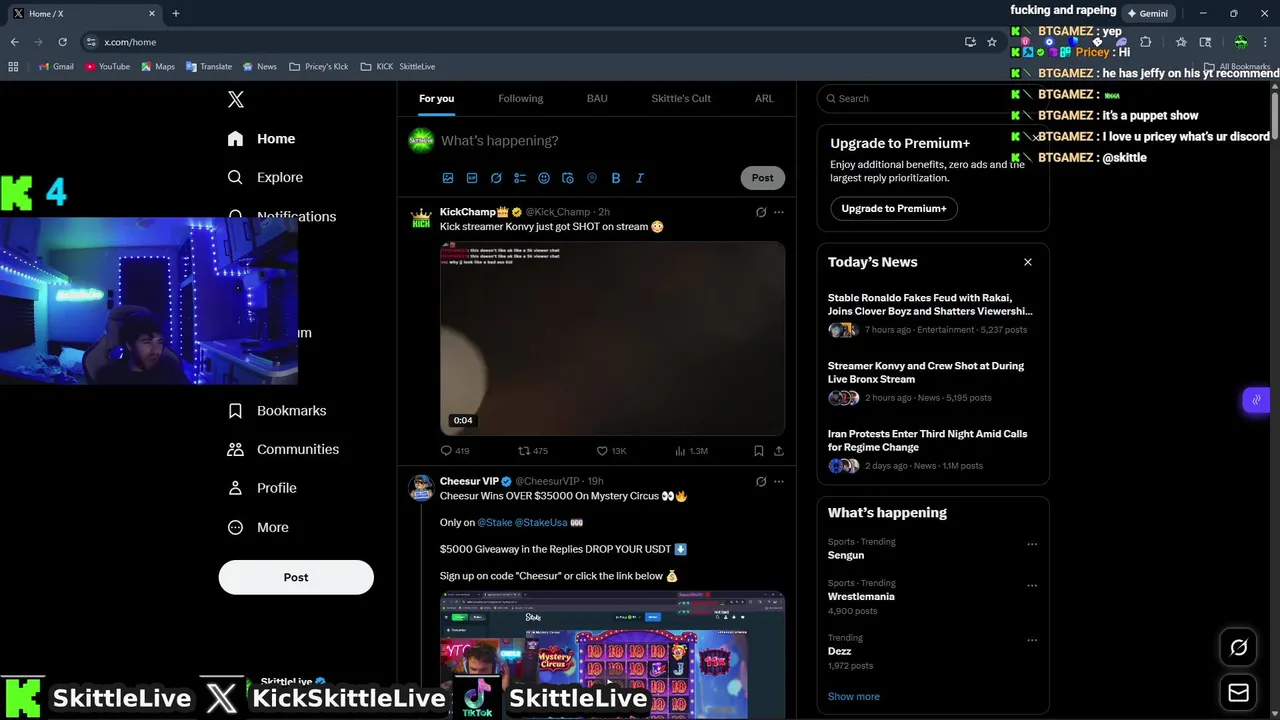Expand the More menu in sidebar

[258, 527]
